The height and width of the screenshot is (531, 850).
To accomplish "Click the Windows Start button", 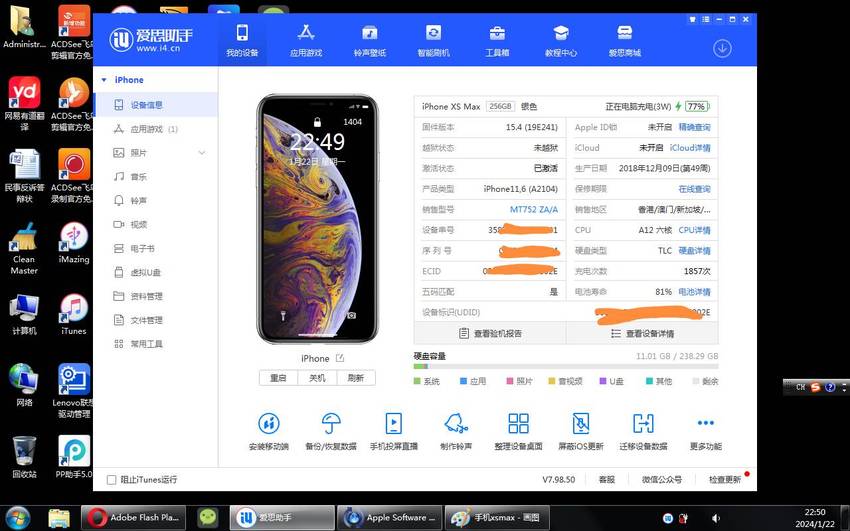I will (18, 517).
